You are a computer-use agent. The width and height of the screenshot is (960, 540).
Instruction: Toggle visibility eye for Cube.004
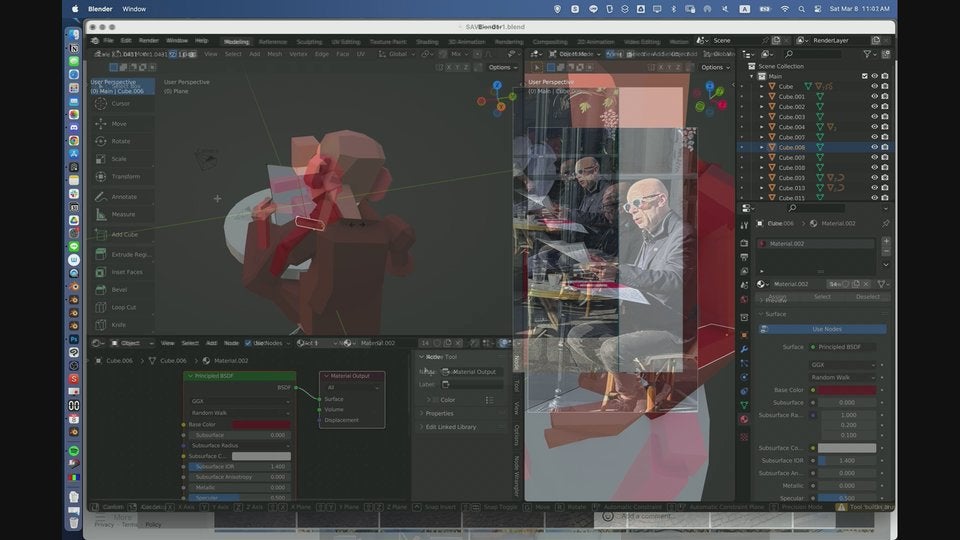coord(874,127)
